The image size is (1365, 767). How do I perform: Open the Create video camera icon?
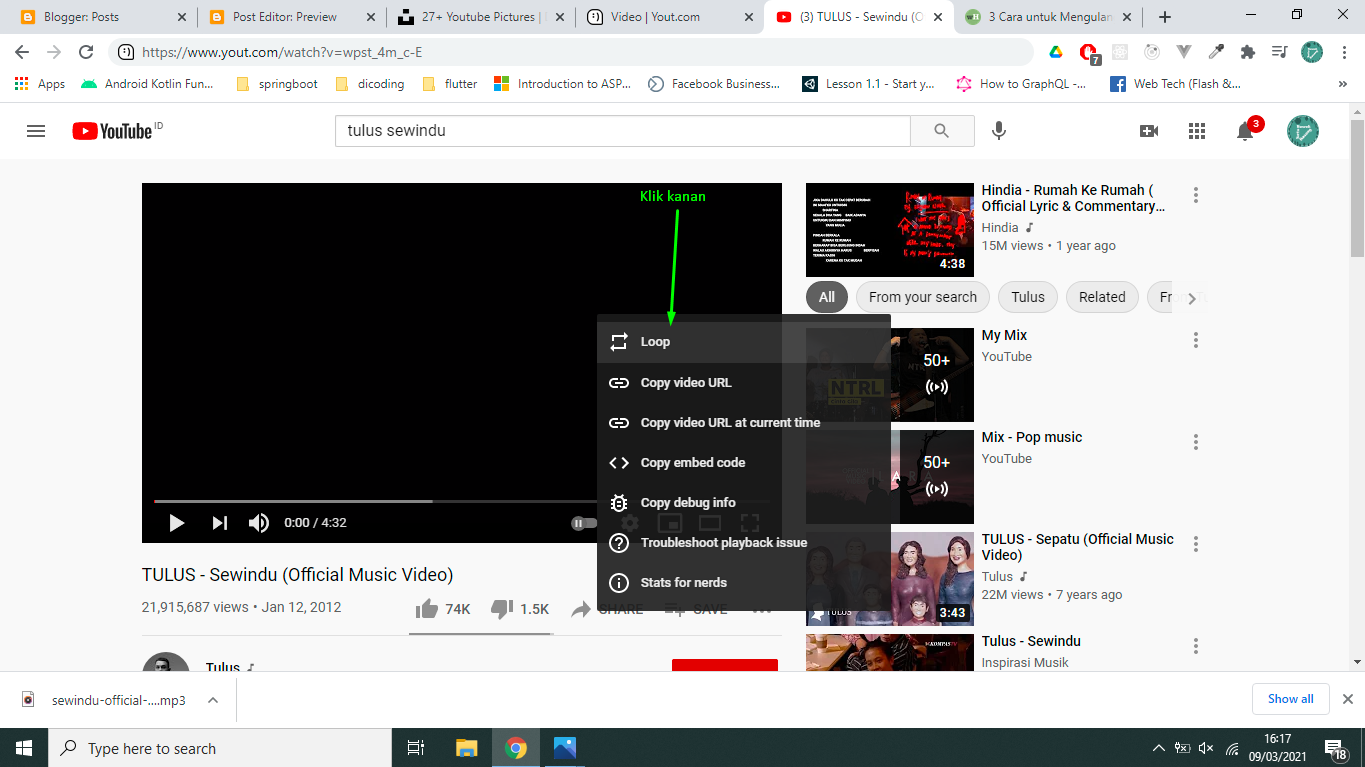1149,131
